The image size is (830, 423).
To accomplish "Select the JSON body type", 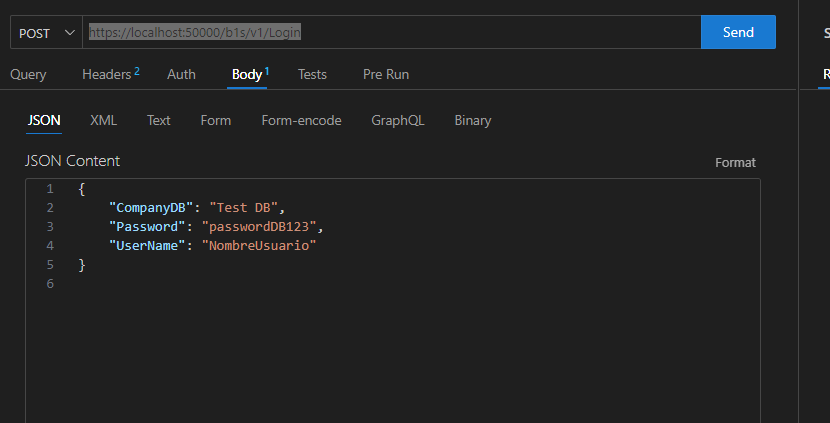I will tap(43, 121).
